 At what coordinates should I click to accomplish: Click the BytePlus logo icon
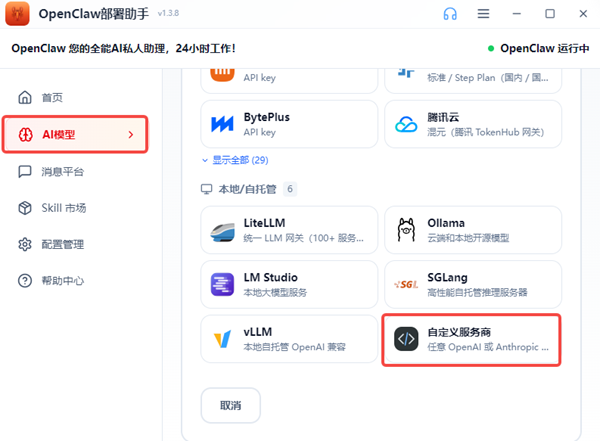(222, 124)
